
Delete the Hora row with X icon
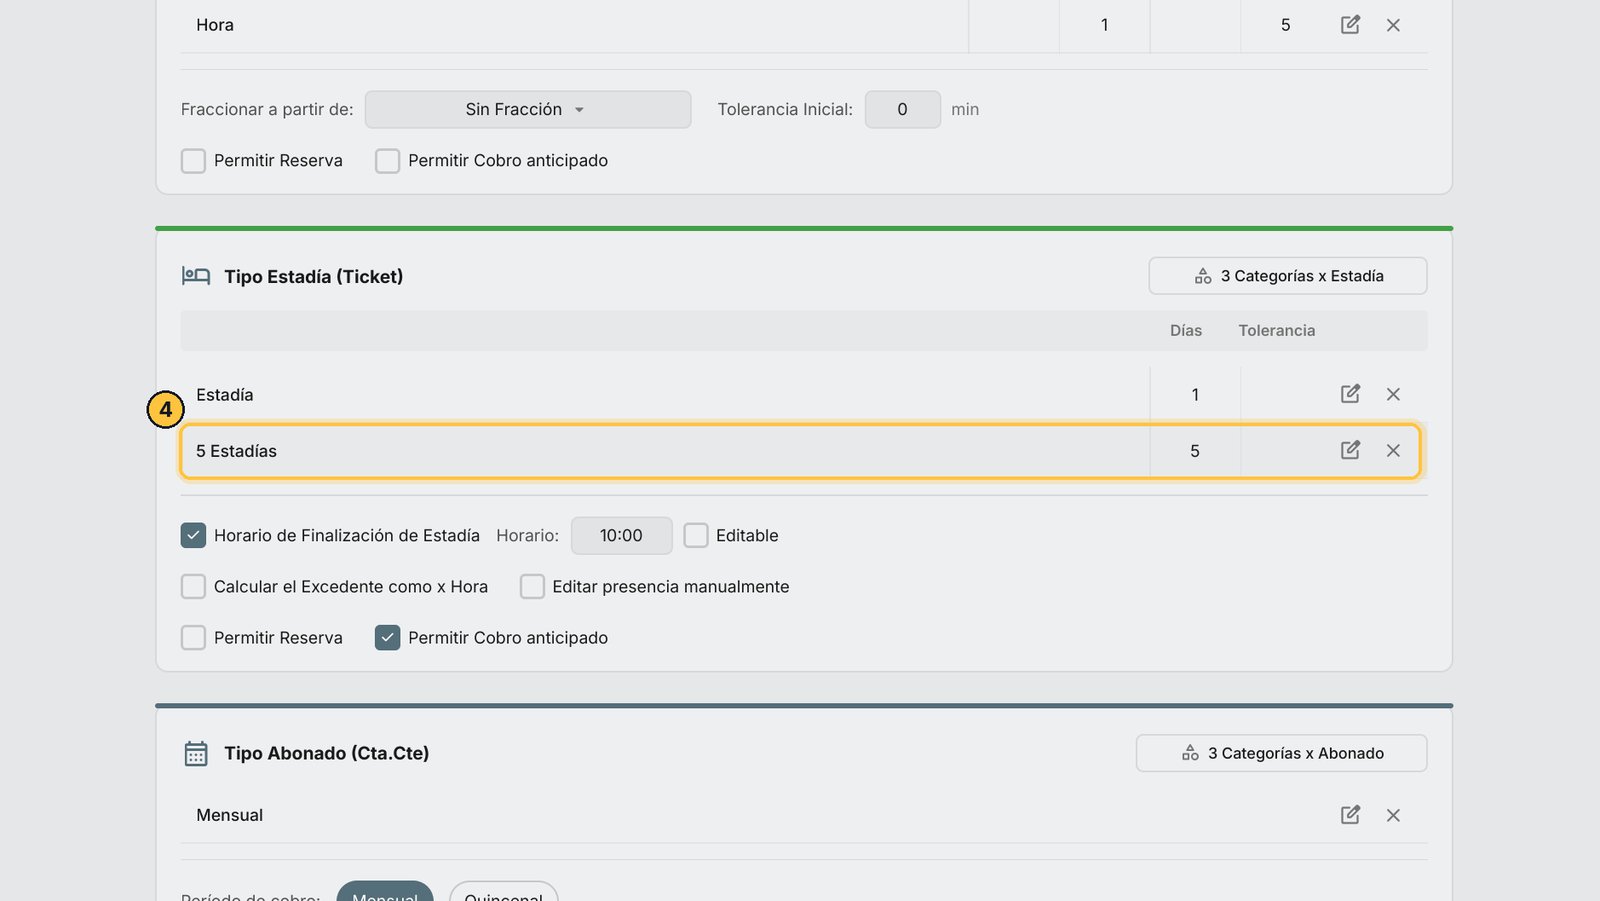coord(1393,25)
